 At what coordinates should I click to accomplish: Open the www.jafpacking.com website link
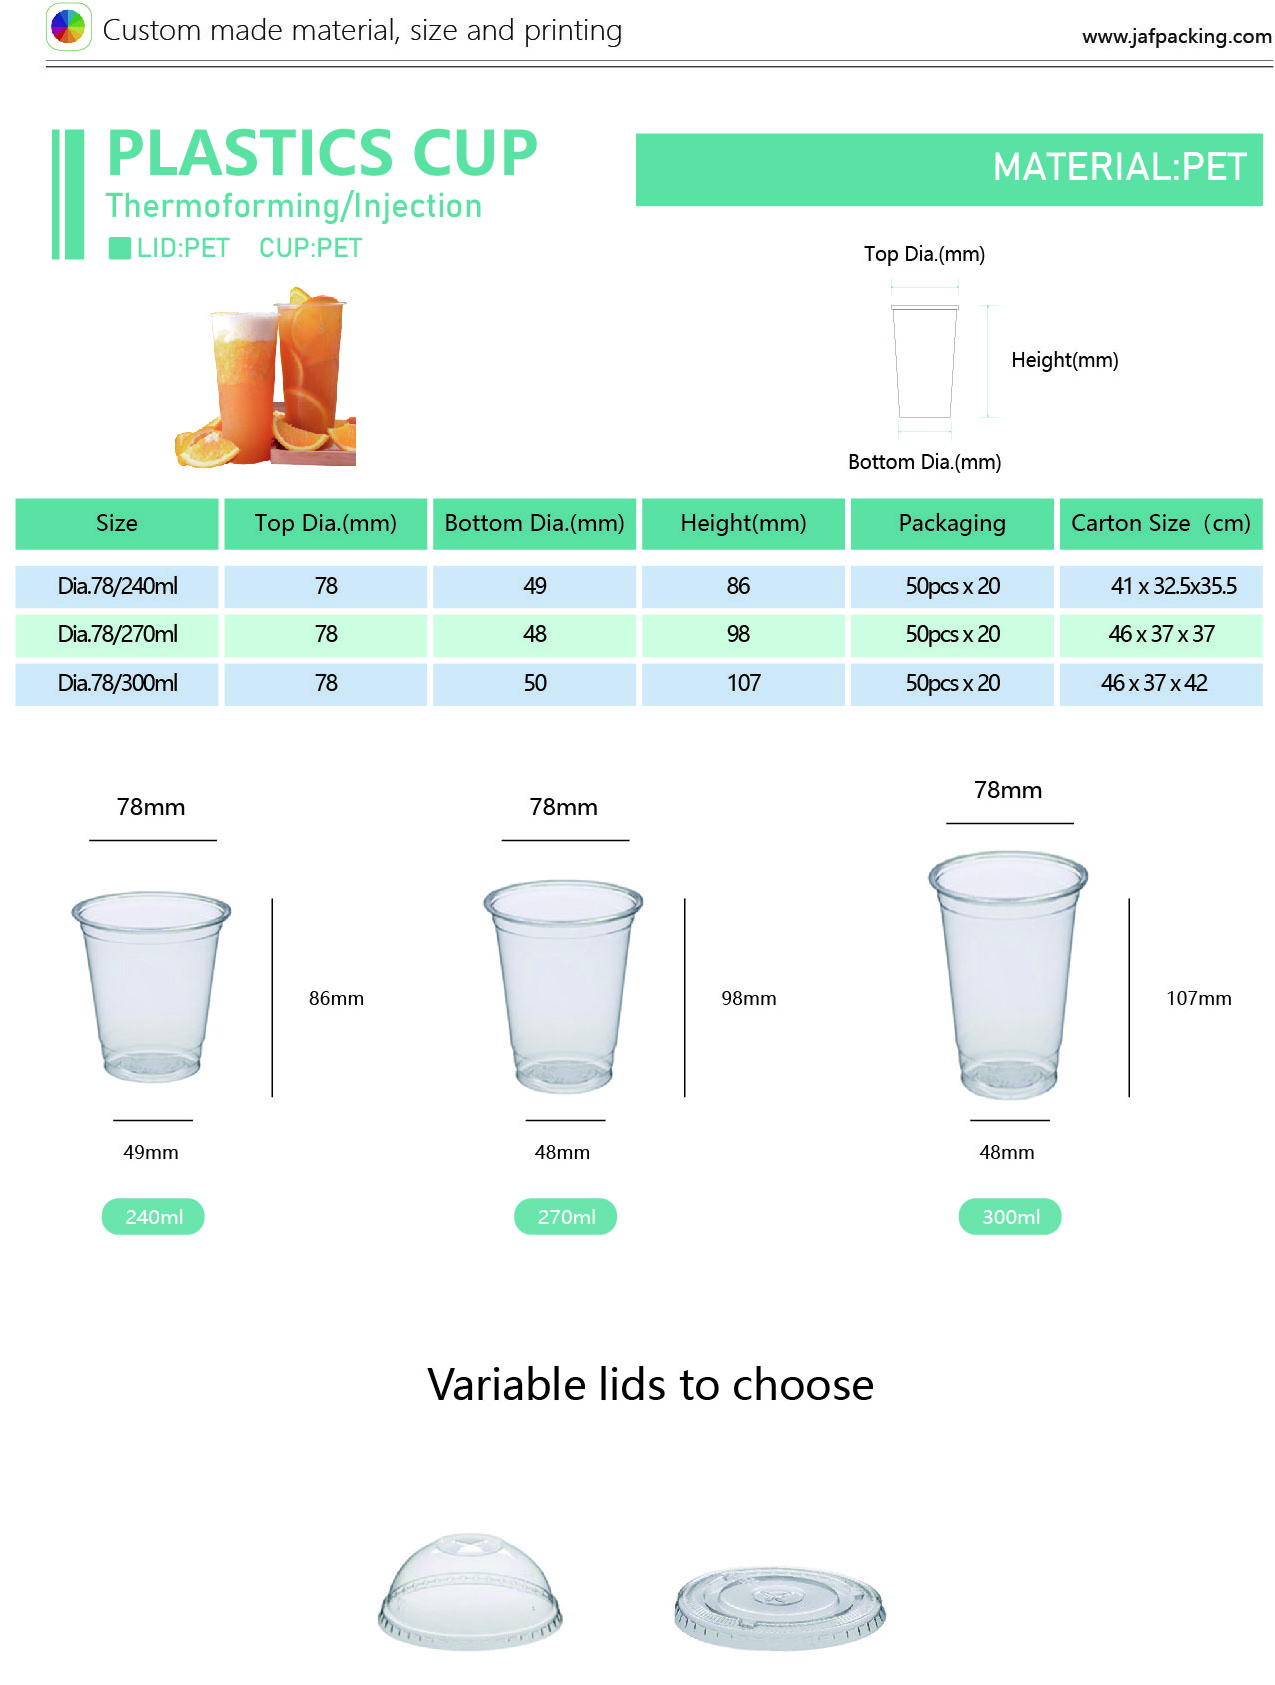pyautogui.click(x=1176, y=37)
